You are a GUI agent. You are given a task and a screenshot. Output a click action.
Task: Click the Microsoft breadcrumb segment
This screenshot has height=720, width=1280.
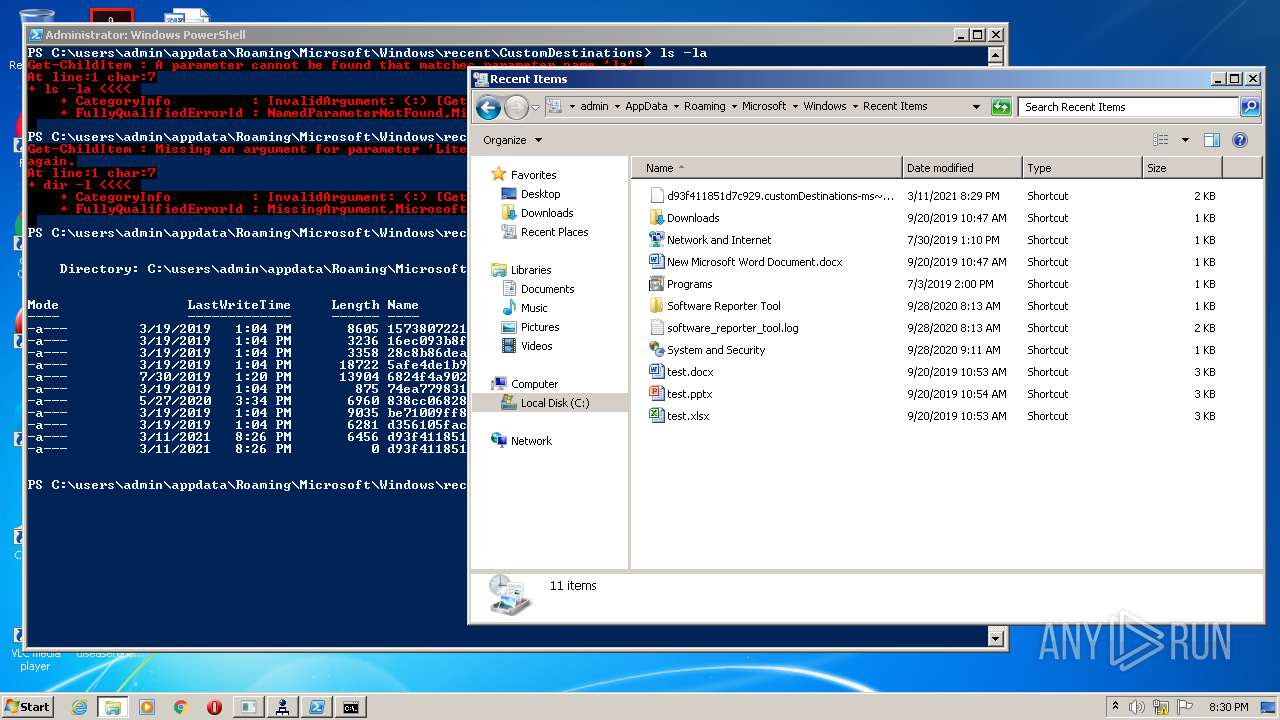[764, 106]
